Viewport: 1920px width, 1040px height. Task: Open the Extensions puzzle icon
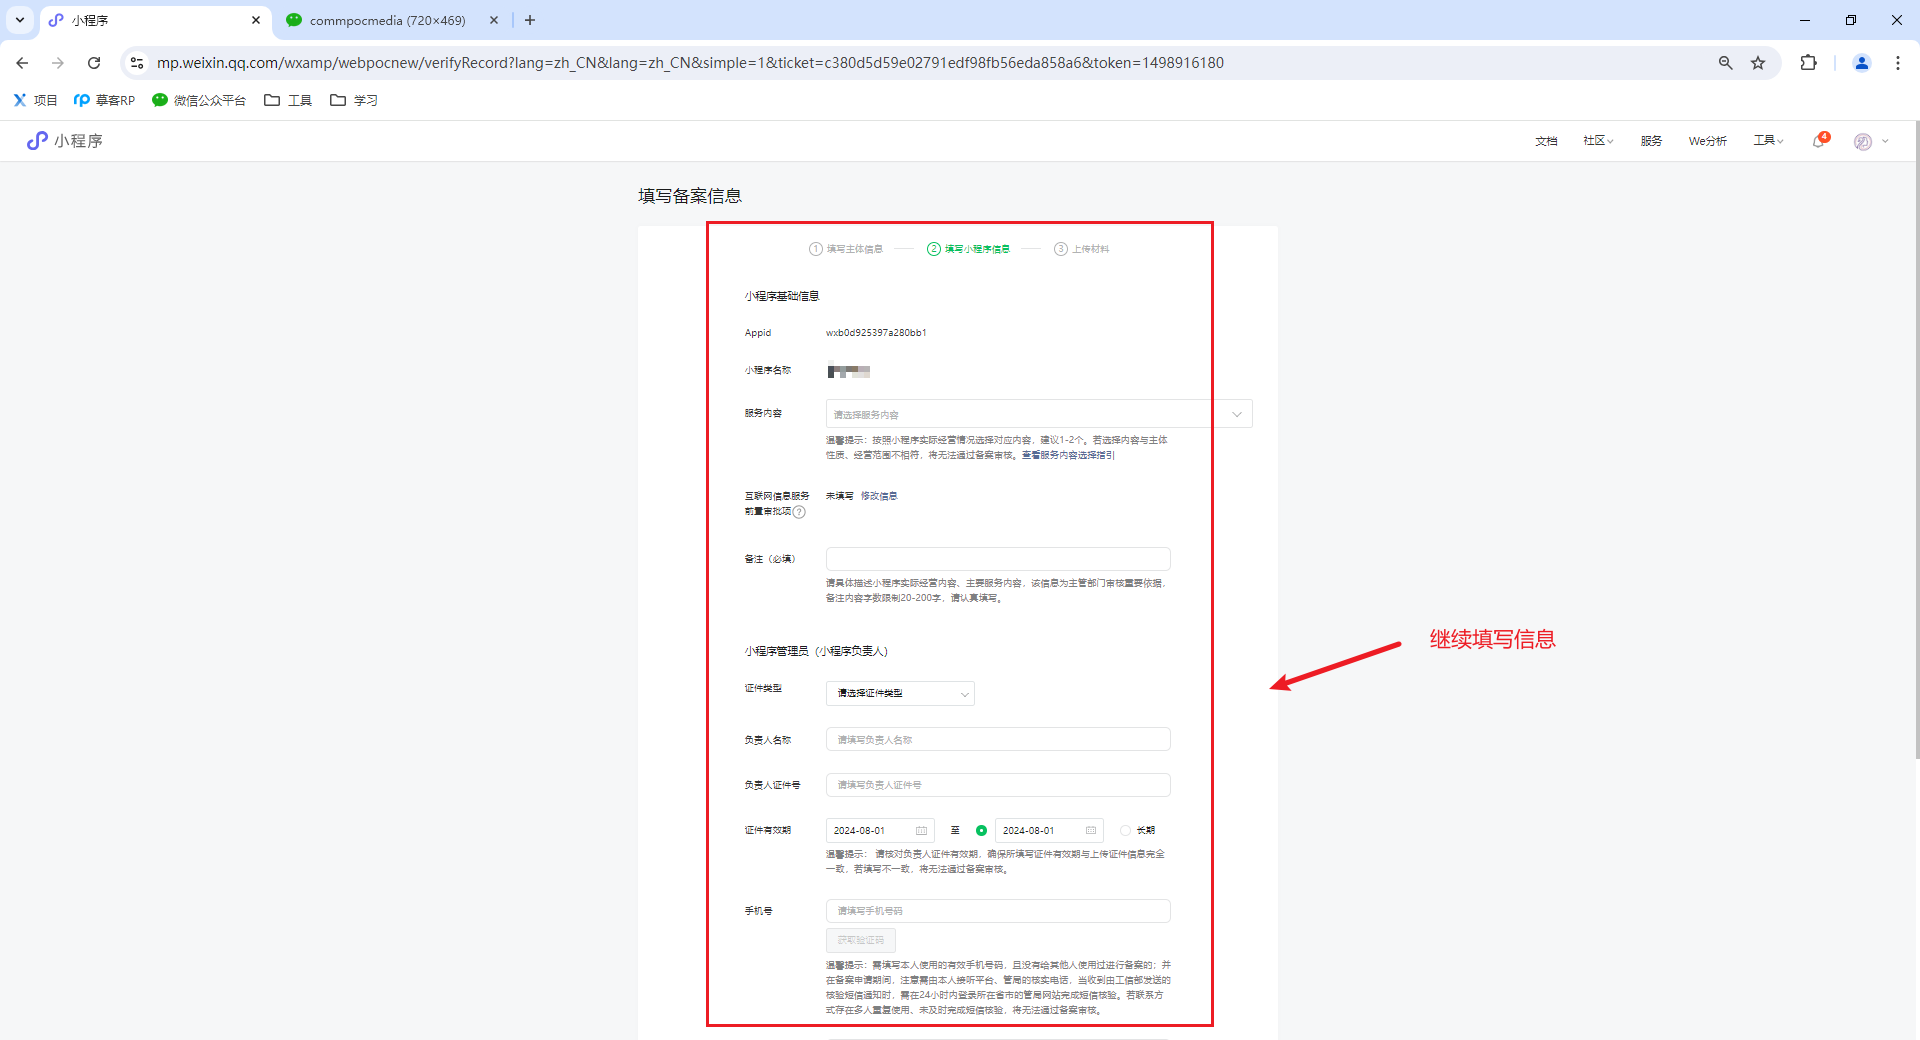1808,63
